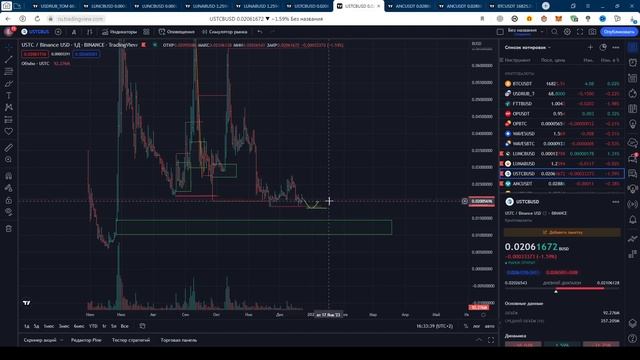Open the watchlist three-dots menu

(x=616, y=48)
